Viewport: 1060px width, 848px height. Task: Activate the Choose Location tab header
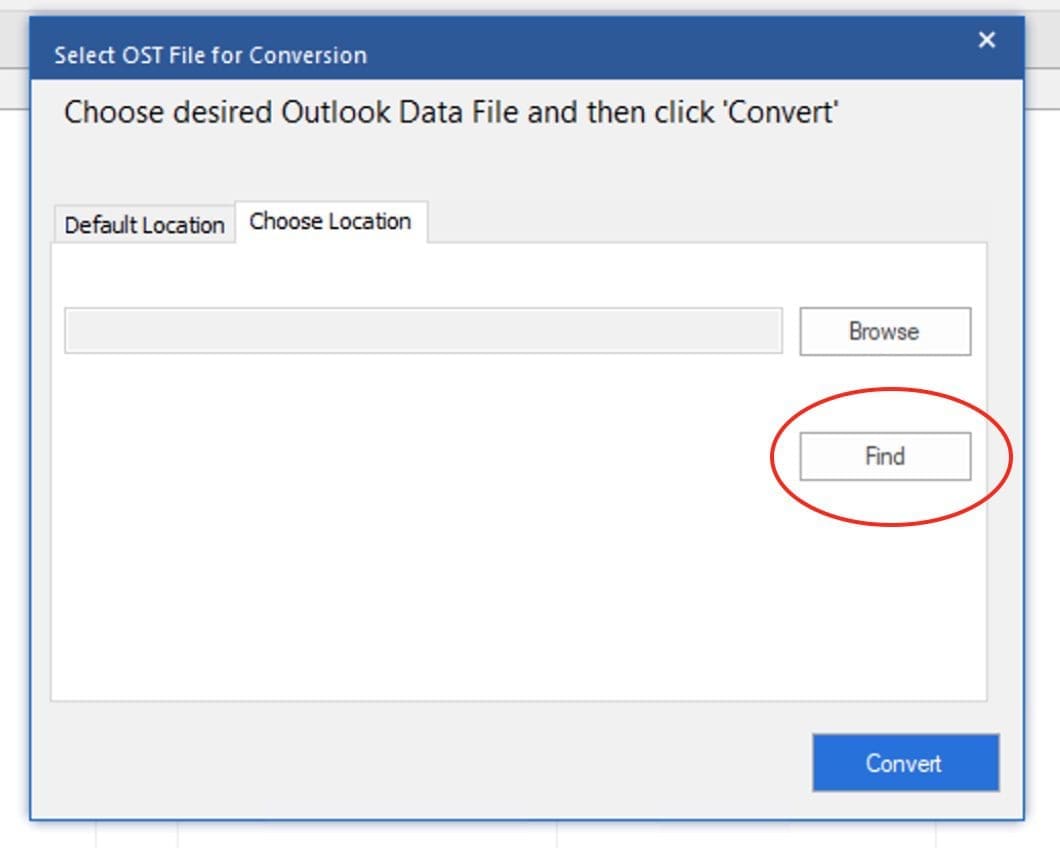[330, 222]
